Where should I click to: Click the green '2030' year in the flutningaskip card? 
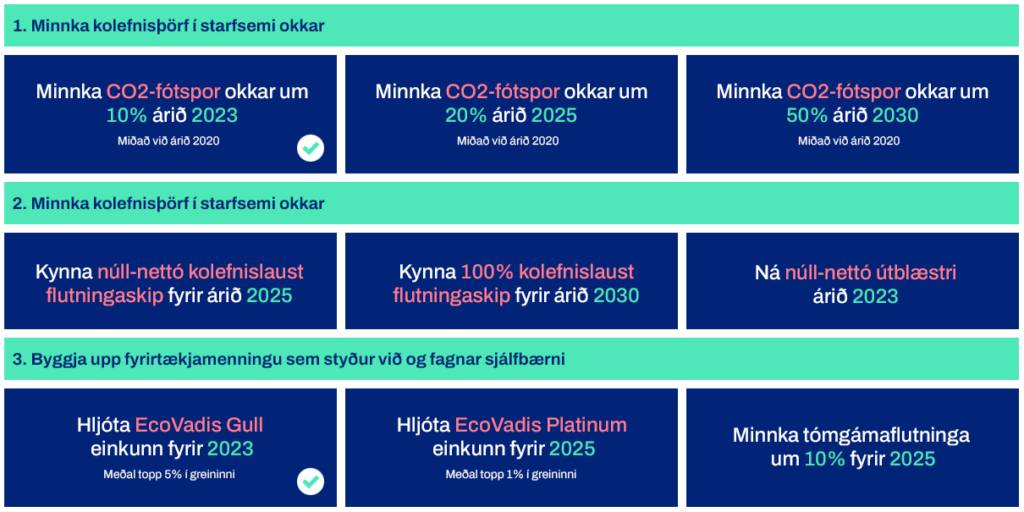616,296
